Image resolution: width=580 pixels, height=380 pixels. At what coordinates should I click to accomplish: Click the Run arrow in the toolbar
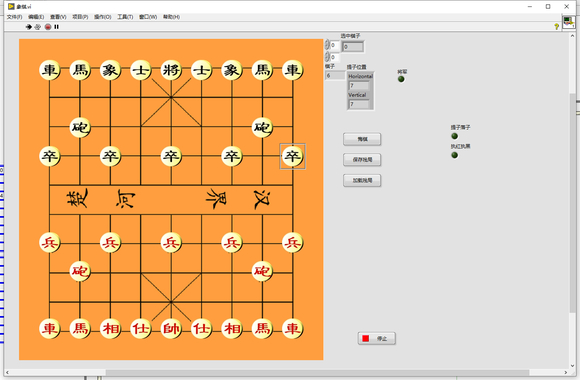[x=28, y=27]
